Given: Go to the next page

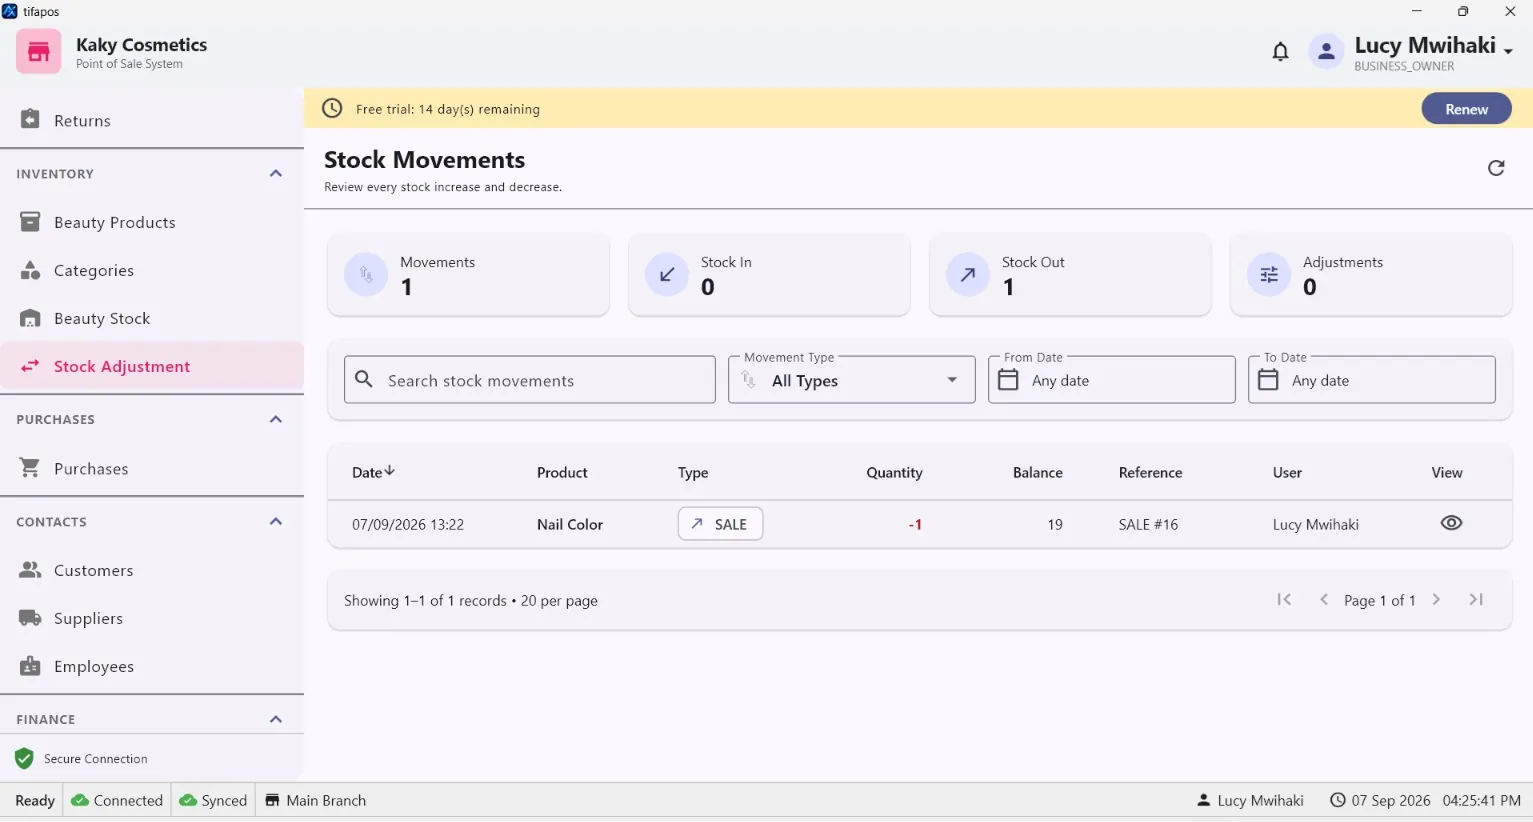Looking at the screenshot, I should click(x=1437, y=600).
